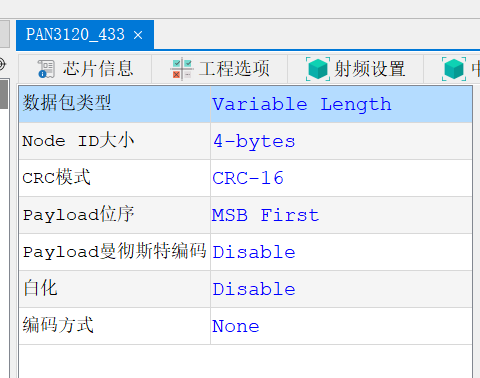Toggle Payload曼彻斯特编码 Disable value
Screen dimensions: 480x378
pos(341,252)
